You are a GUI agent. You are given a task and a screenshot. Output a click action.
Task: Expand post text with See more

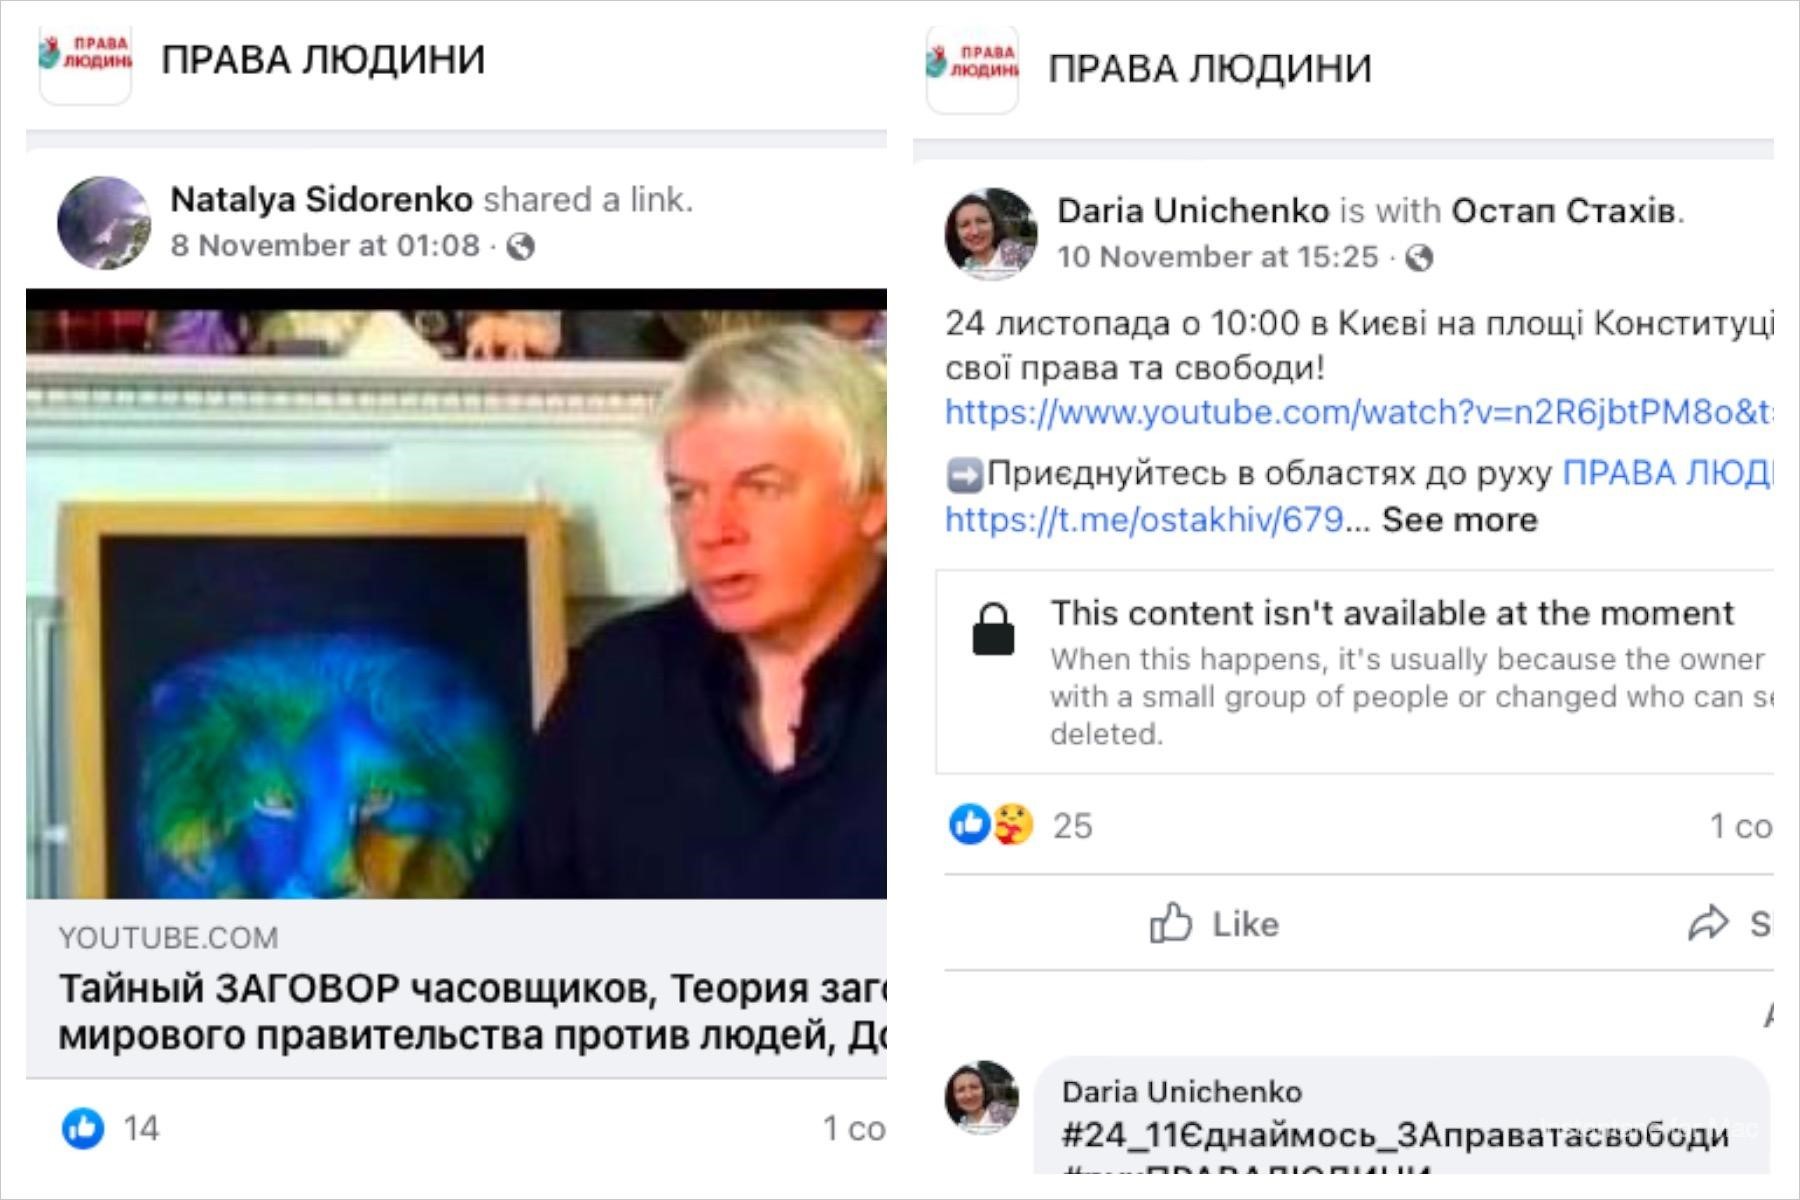click(1460, 520)
